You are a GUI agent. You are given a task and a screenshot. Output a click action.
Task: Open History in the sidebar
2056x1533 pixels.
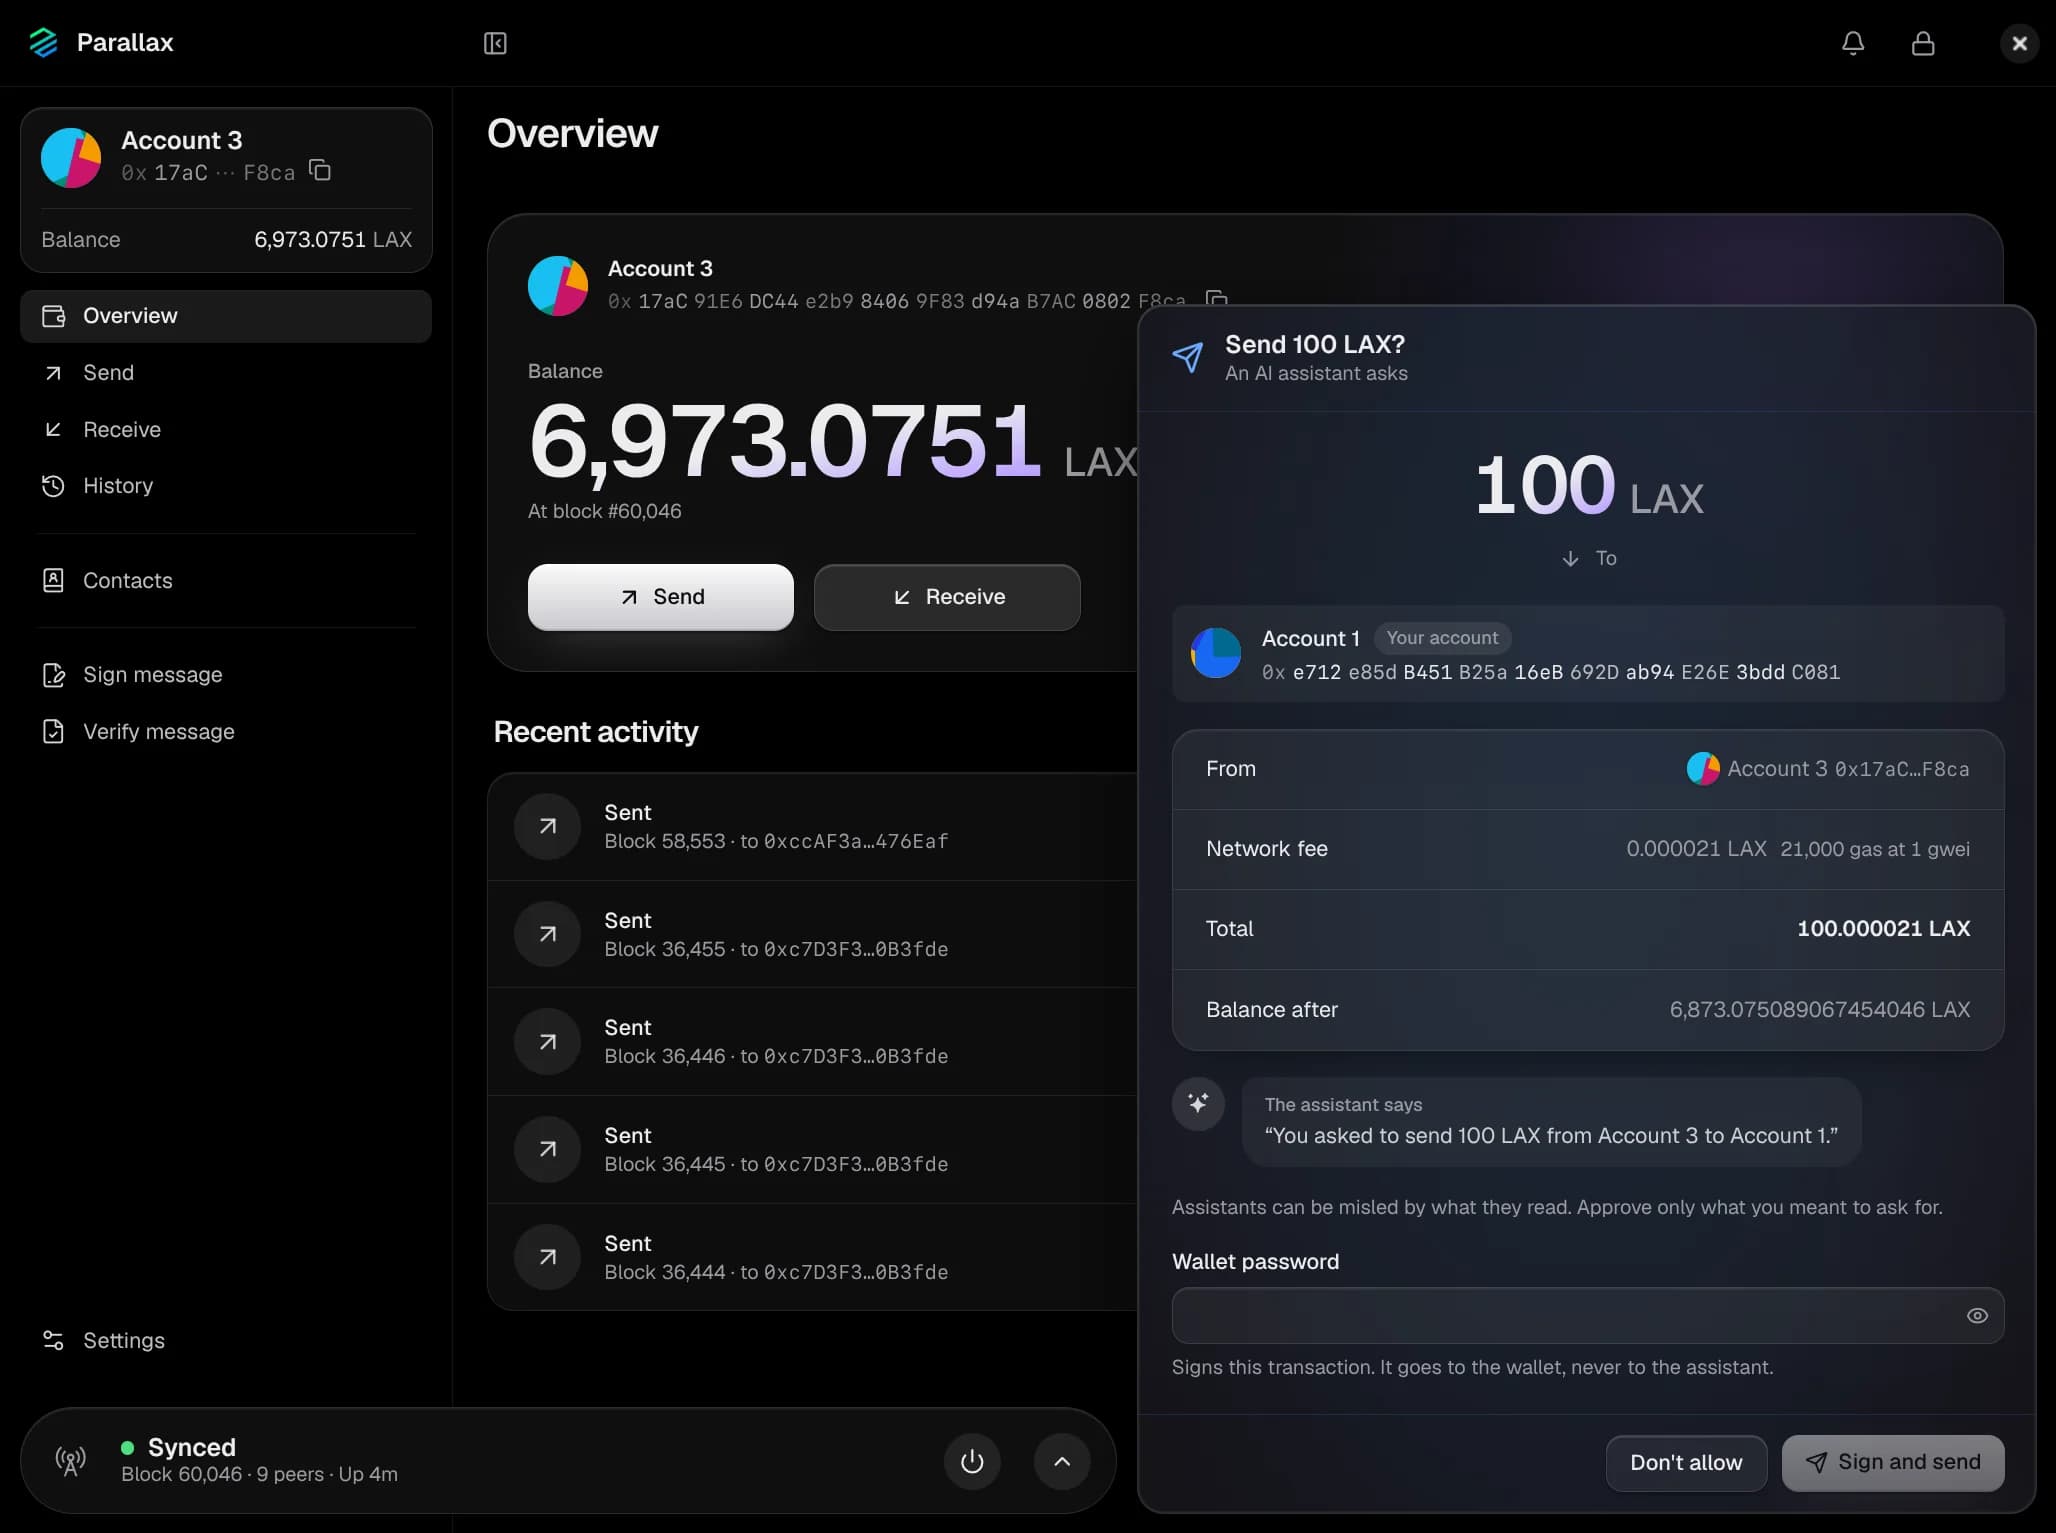pos(226,486)
